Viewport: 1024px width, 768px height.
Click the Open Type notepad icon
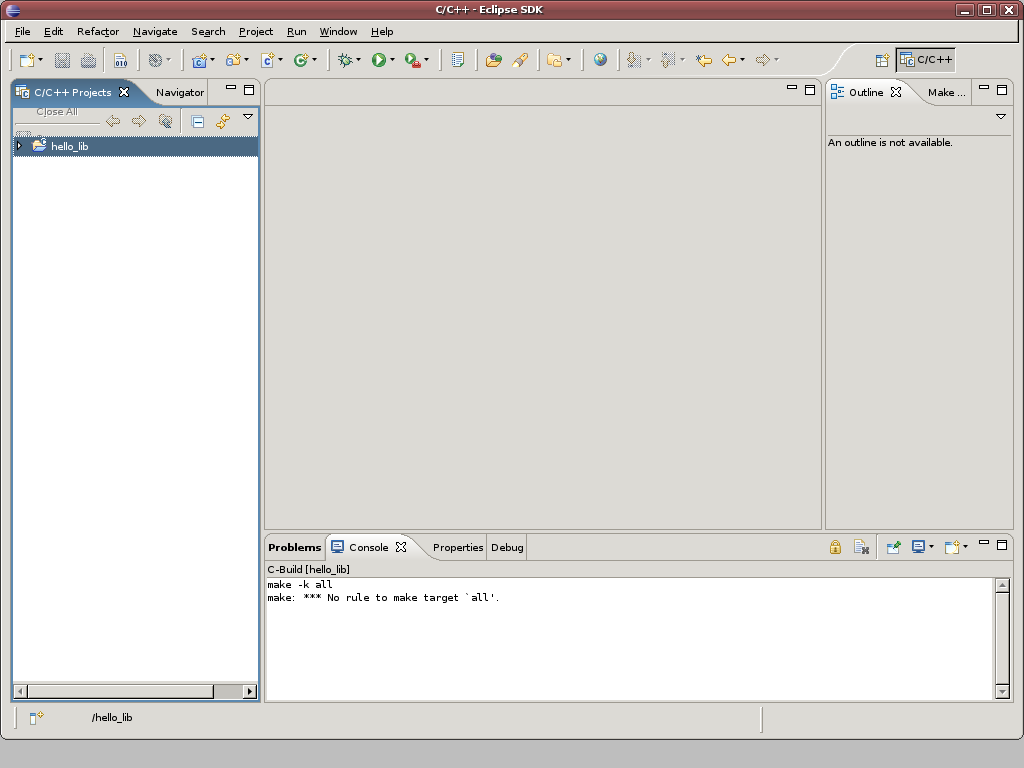(x=458, y=60)
